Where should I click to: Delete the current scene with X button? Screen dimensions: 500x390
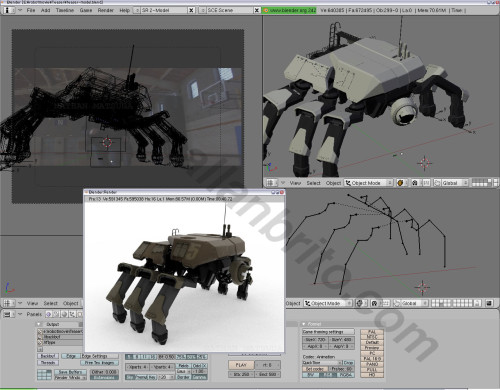tap(257, 10)
